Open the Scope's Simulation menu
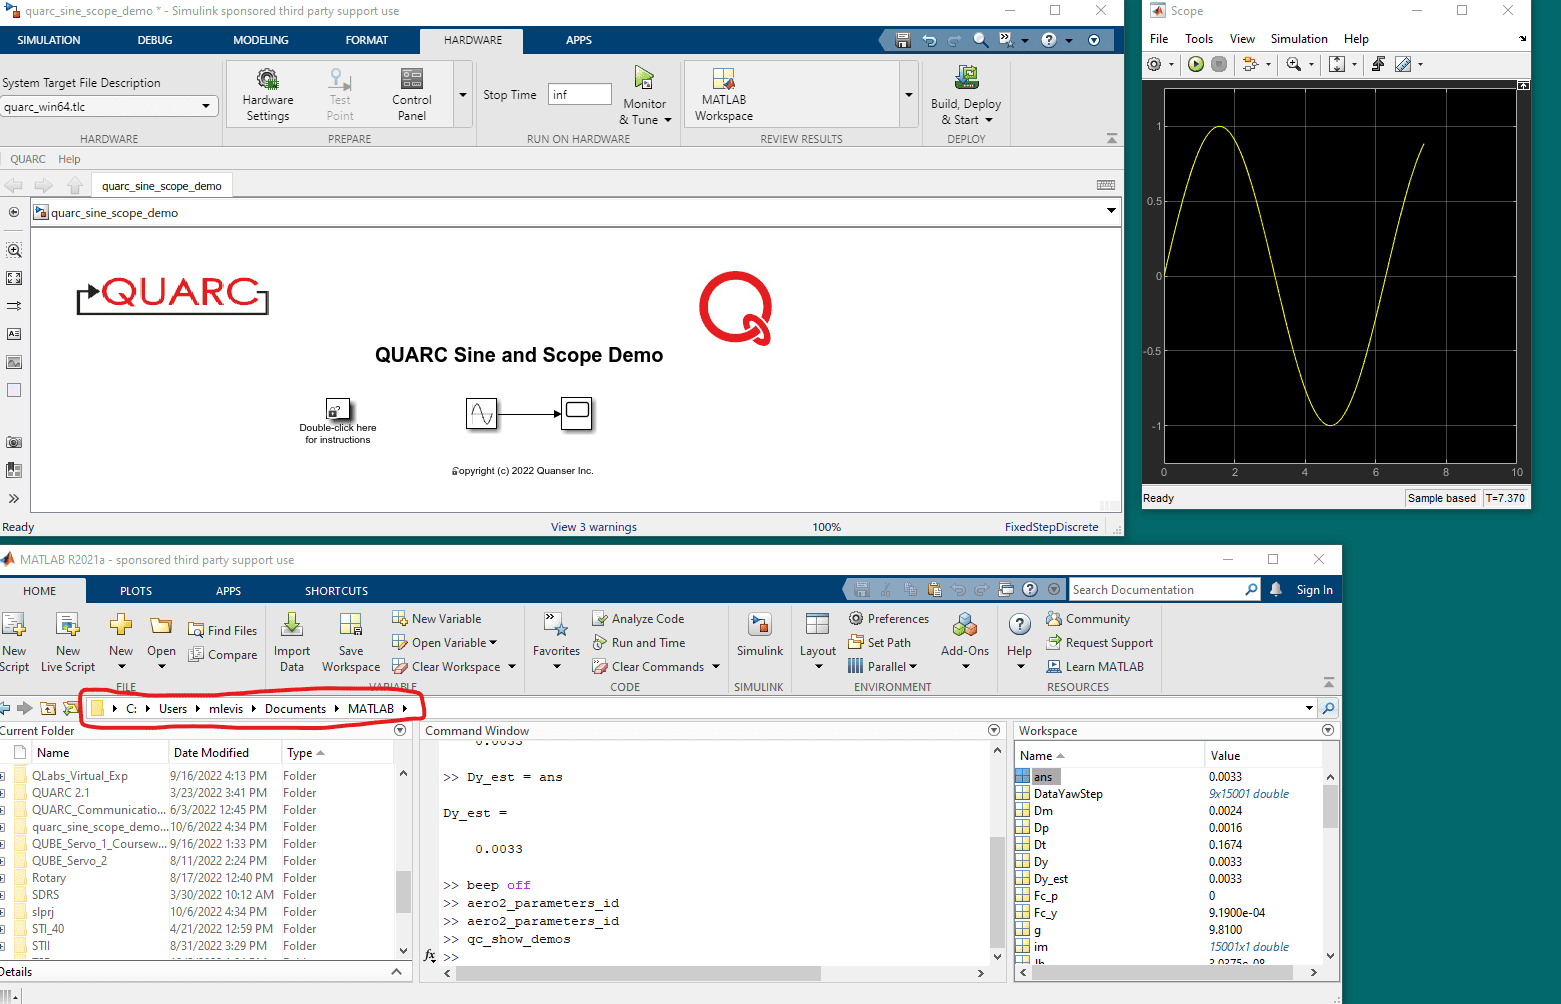Image resolution: width=1561 pixels, height=1004 pixels. (x=1298, y=39)
